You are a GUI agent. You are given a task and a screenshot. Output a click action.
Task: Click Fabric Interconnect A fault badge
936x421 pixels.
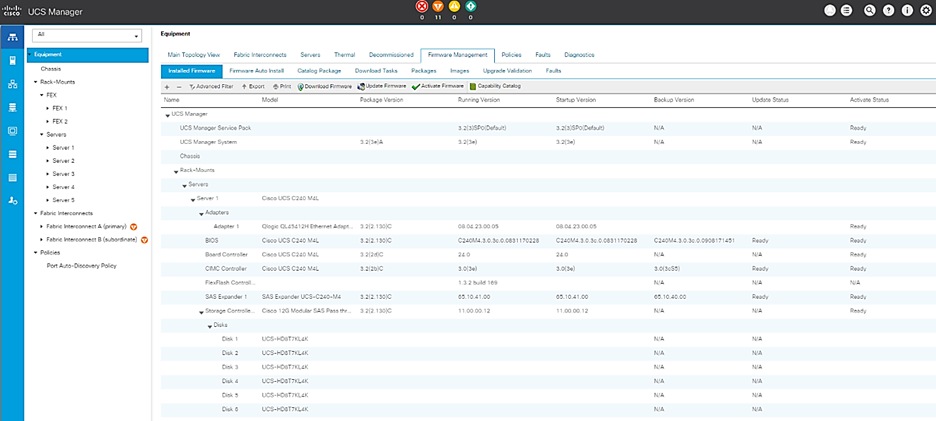(134, 227)
